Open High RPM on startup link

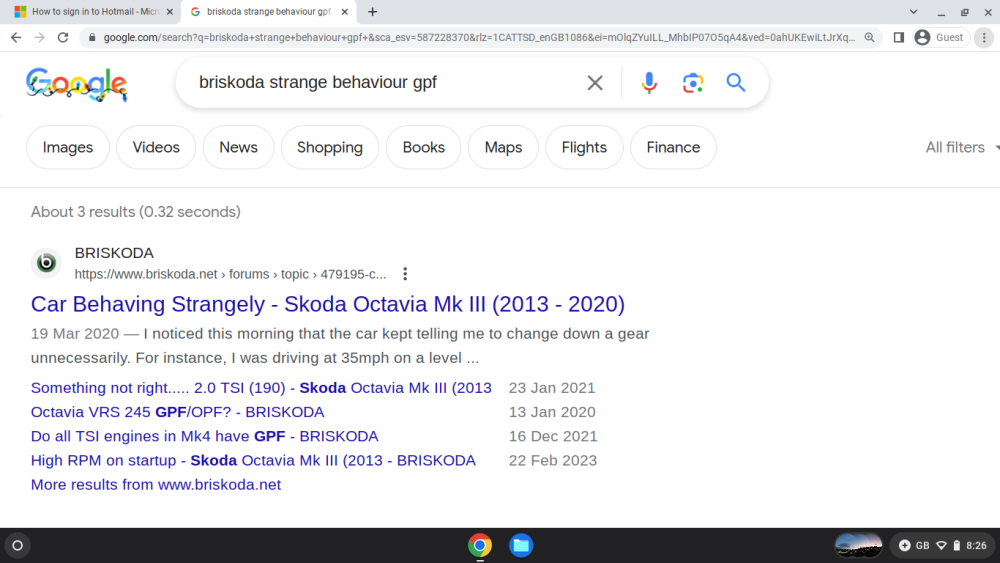click(x=253, y=460)
